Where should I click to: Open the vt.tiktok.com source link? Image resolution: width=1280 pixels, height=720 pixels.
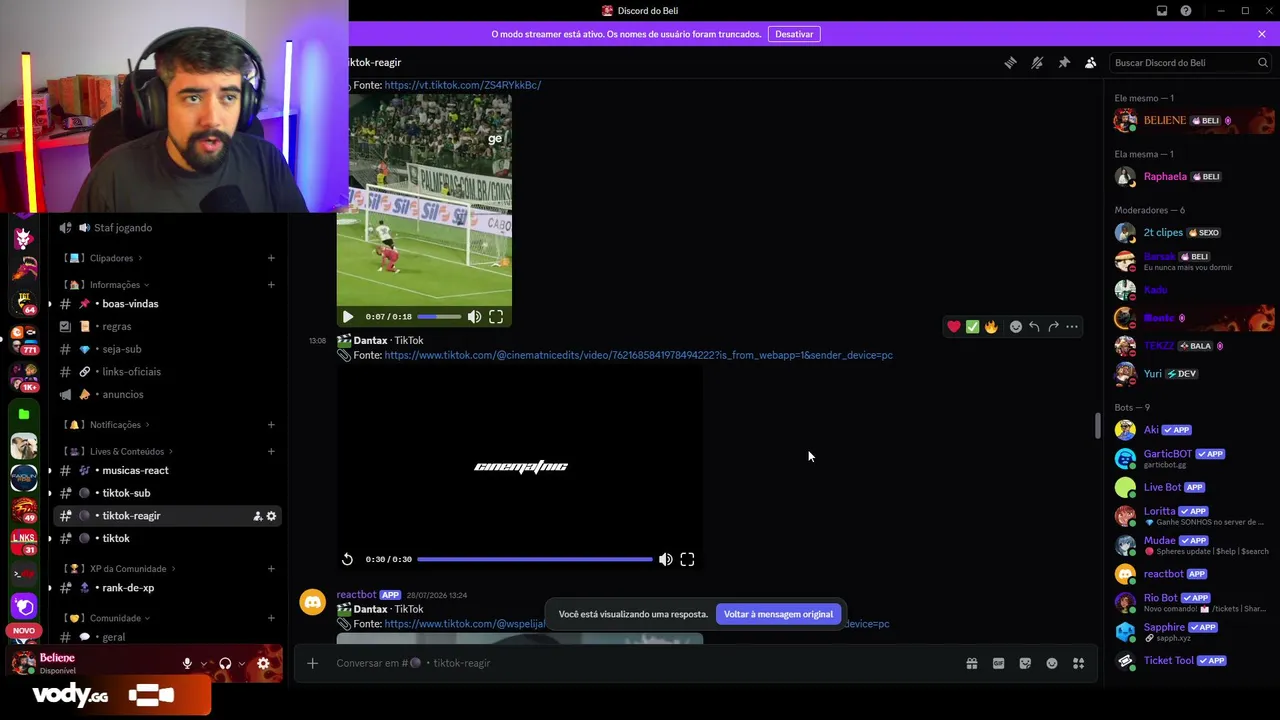pos(463,85)
